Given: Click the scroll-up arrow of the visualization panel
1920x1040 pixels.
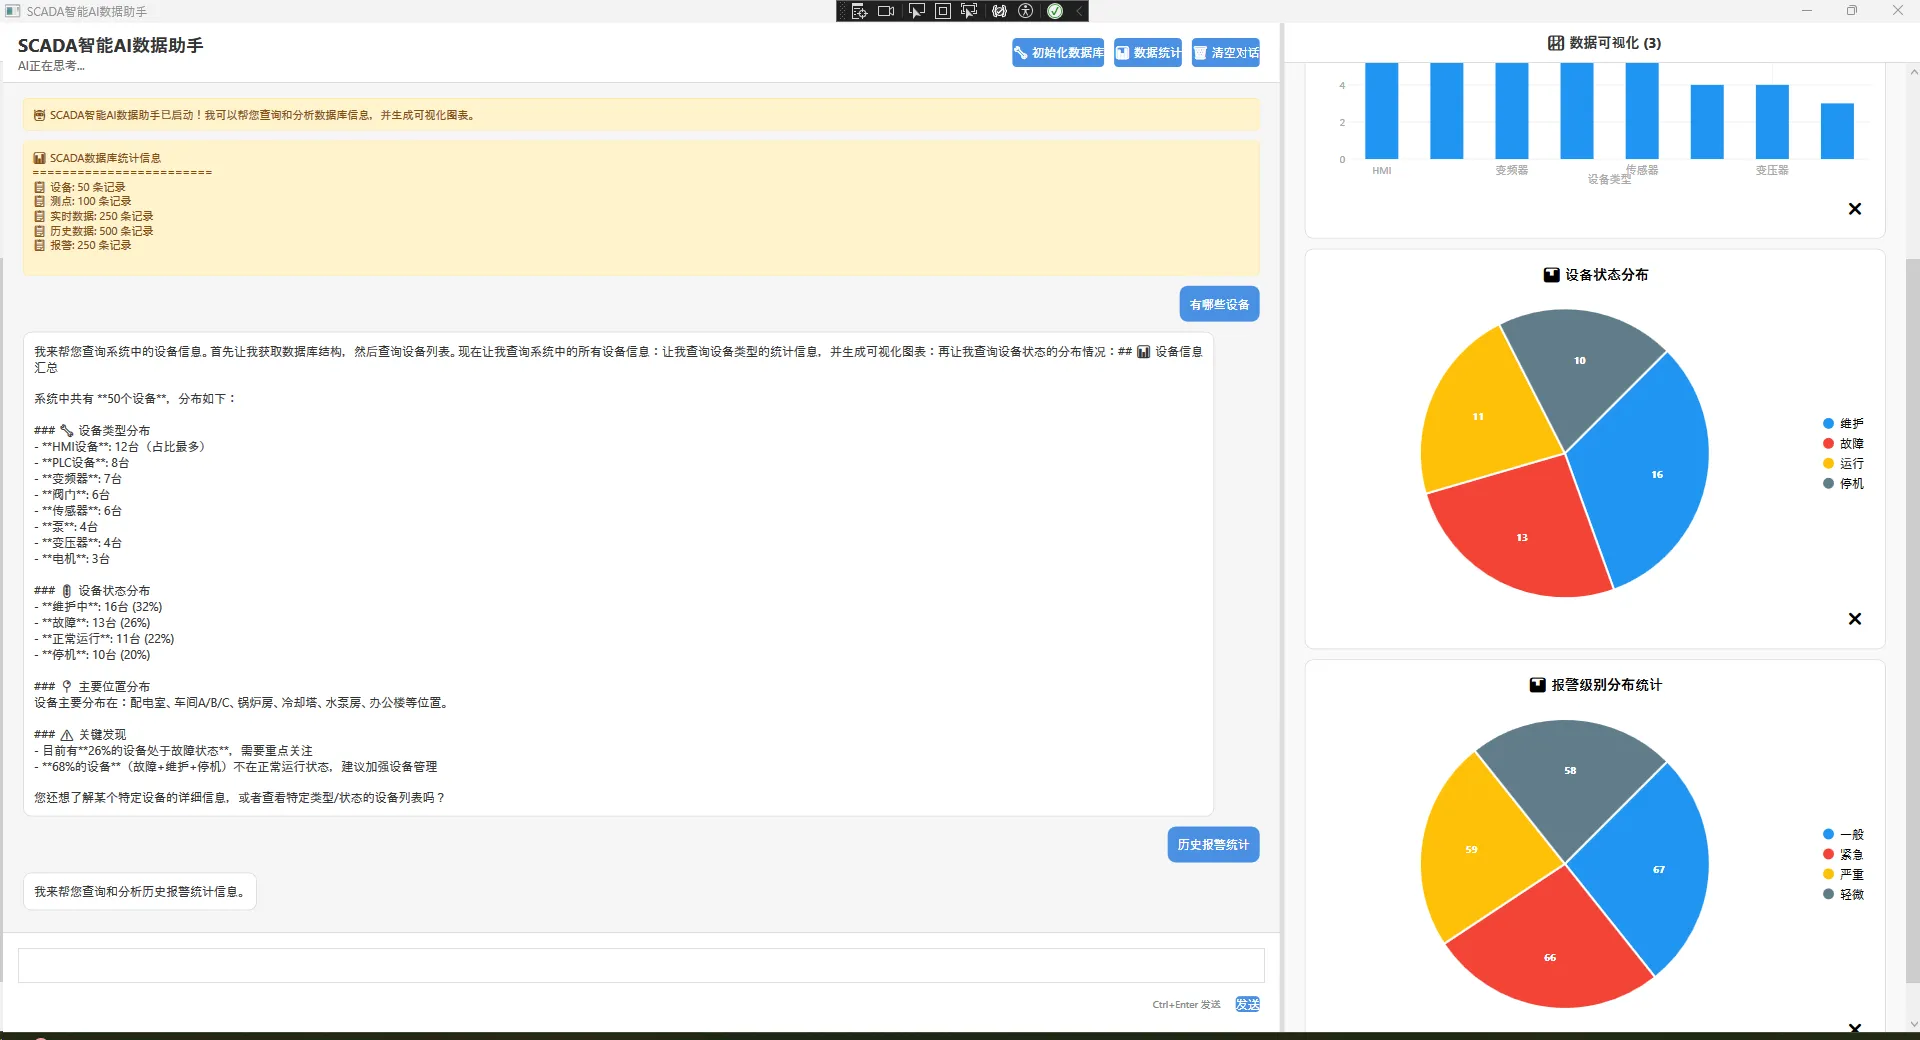Looking at the screenshot, I should pos(1913,72).
